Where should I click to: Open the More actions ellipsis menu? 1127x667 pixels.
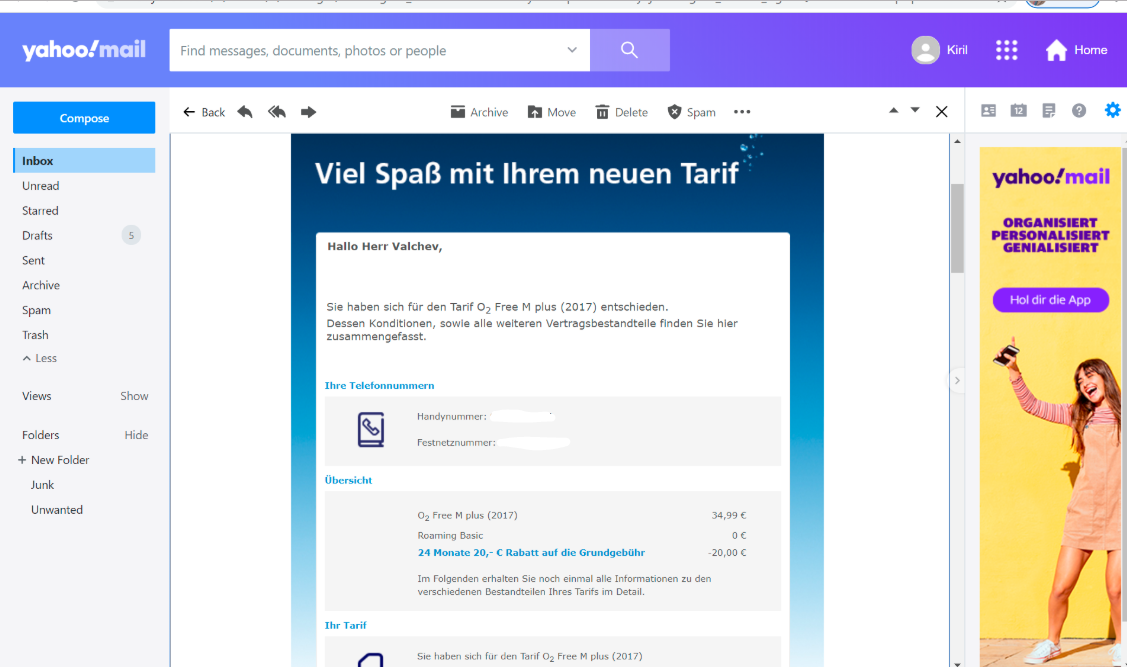click(x=742, y=112)
